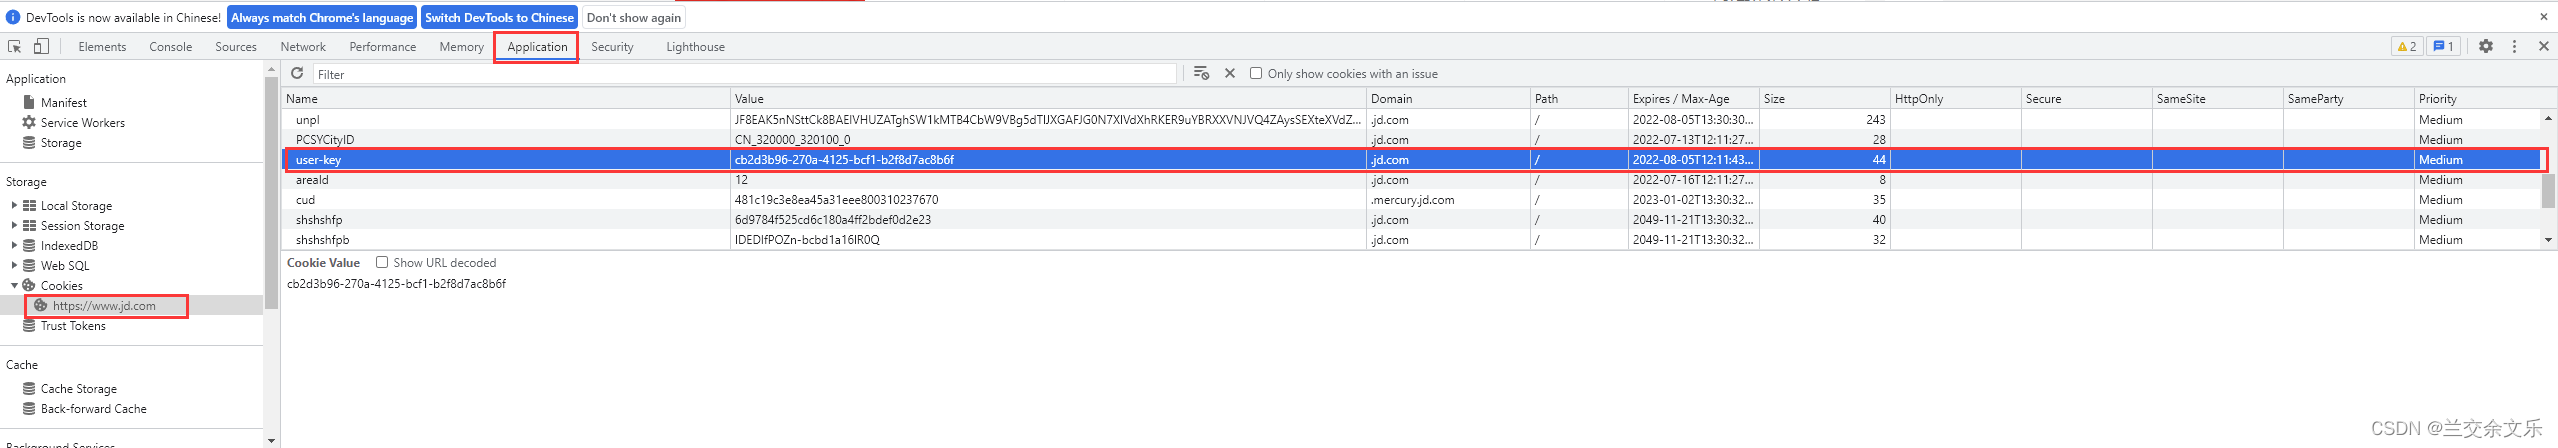Open DevTools settings gear
This screenshot has width=2558, height=448.
2486,46
